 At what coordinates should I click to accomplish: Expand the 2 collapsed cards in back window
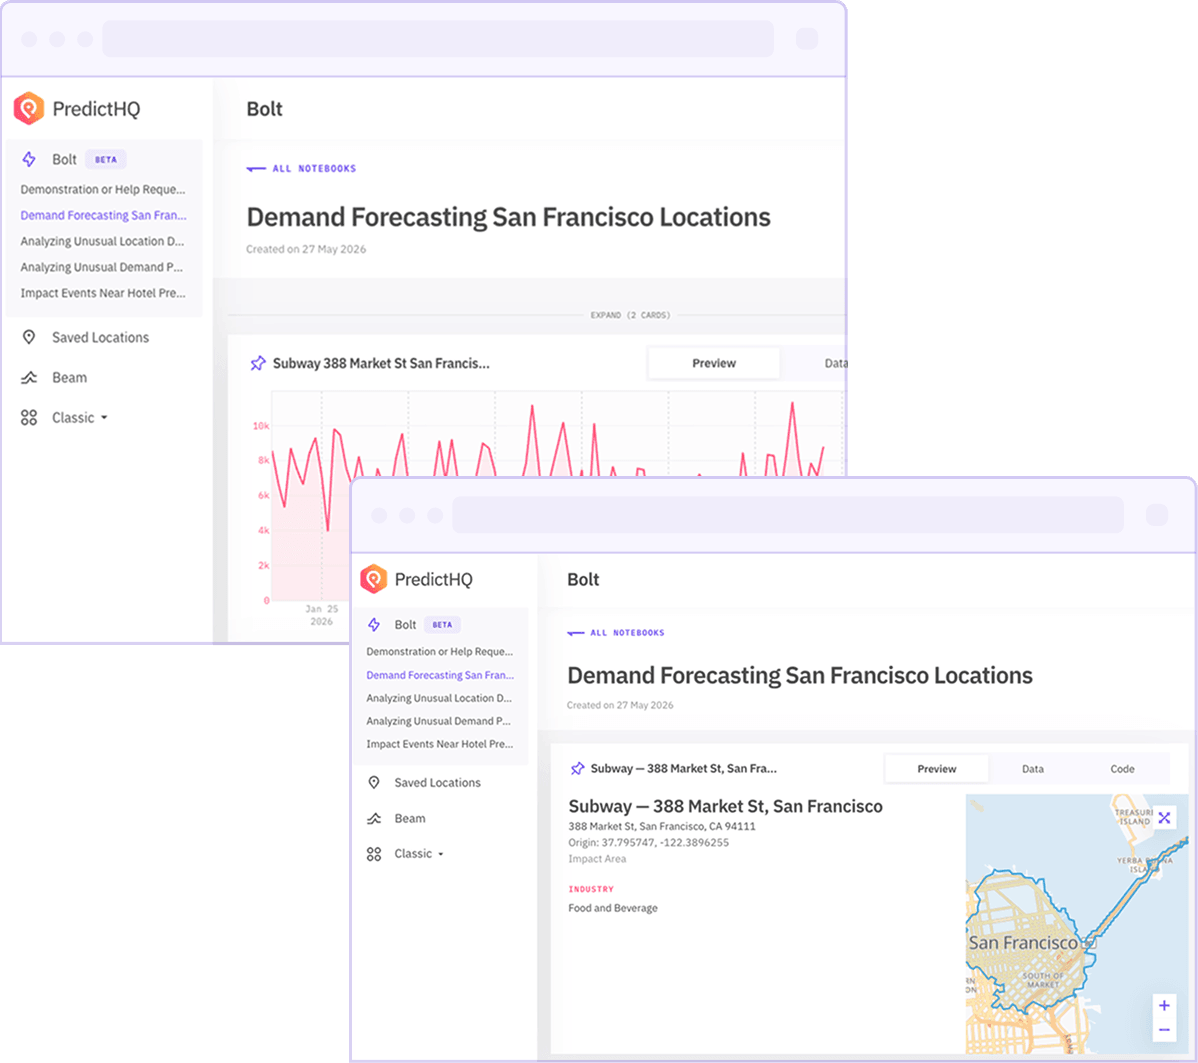tap(630, 315)
